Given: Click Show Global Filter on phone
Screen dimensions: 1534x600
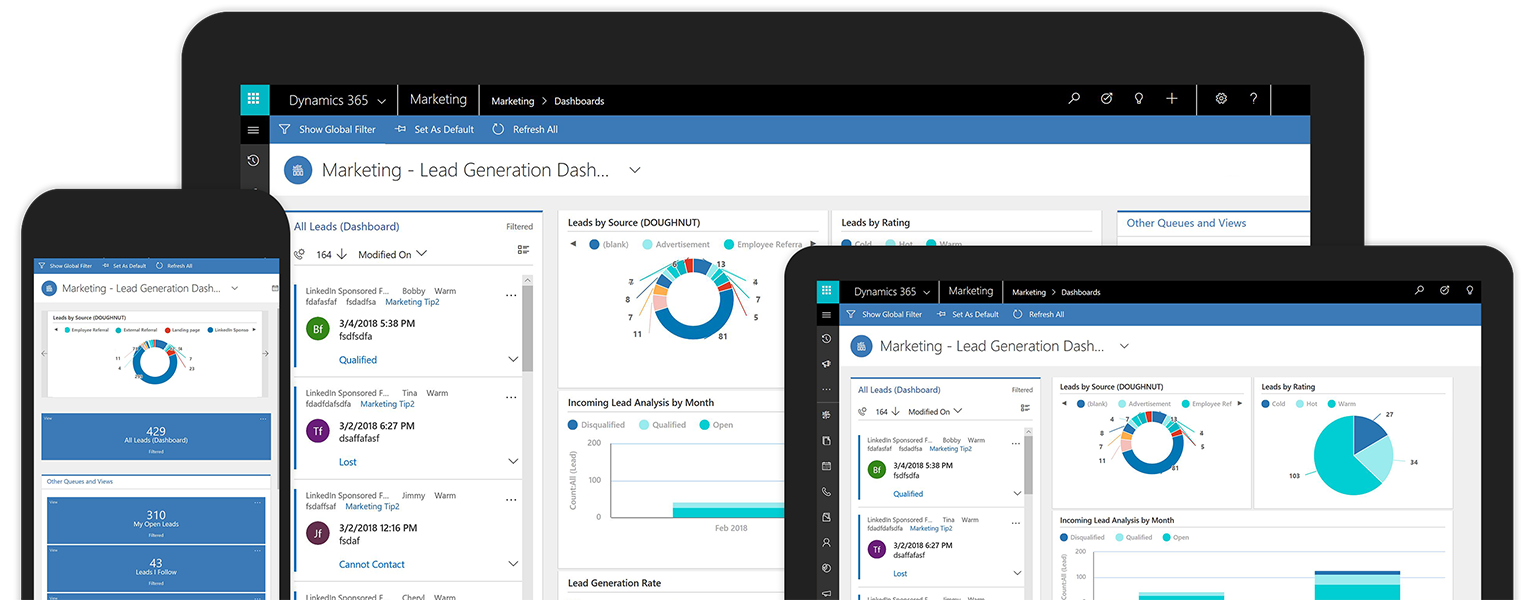Looking at the screenshot, I should [65, 266].
